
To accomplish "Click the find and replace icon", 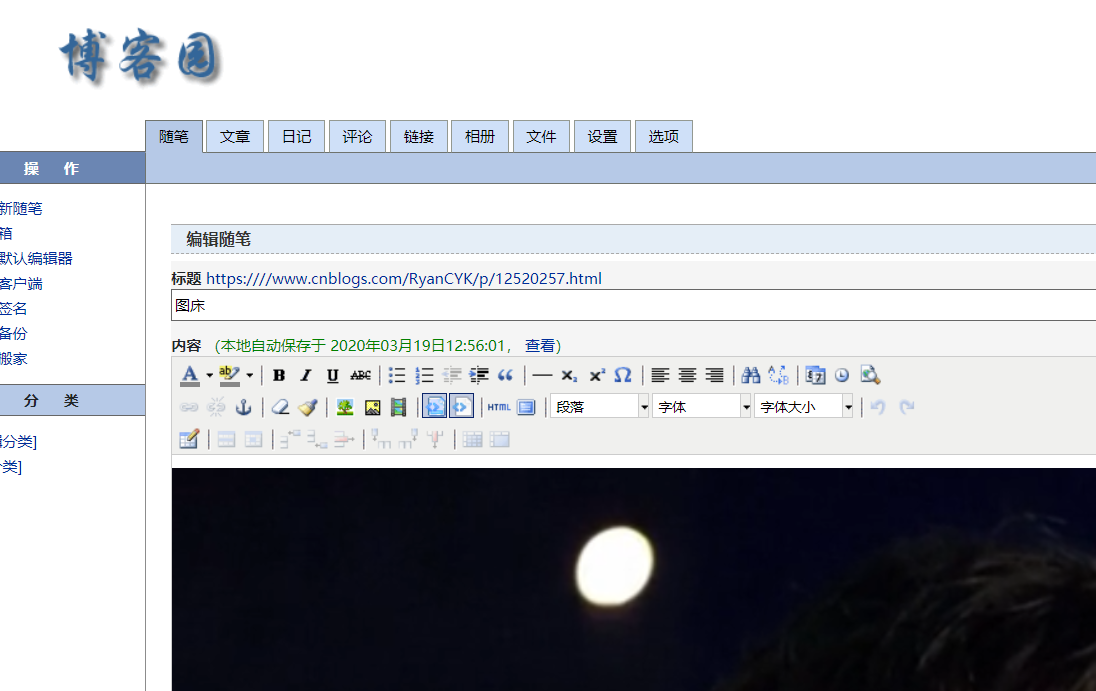I will [779, 375].
